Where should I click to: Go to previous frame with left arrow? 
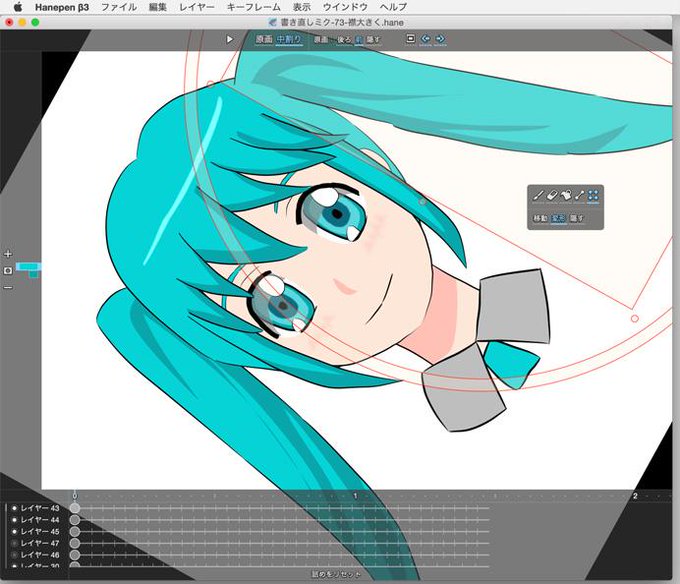[425, 39]
